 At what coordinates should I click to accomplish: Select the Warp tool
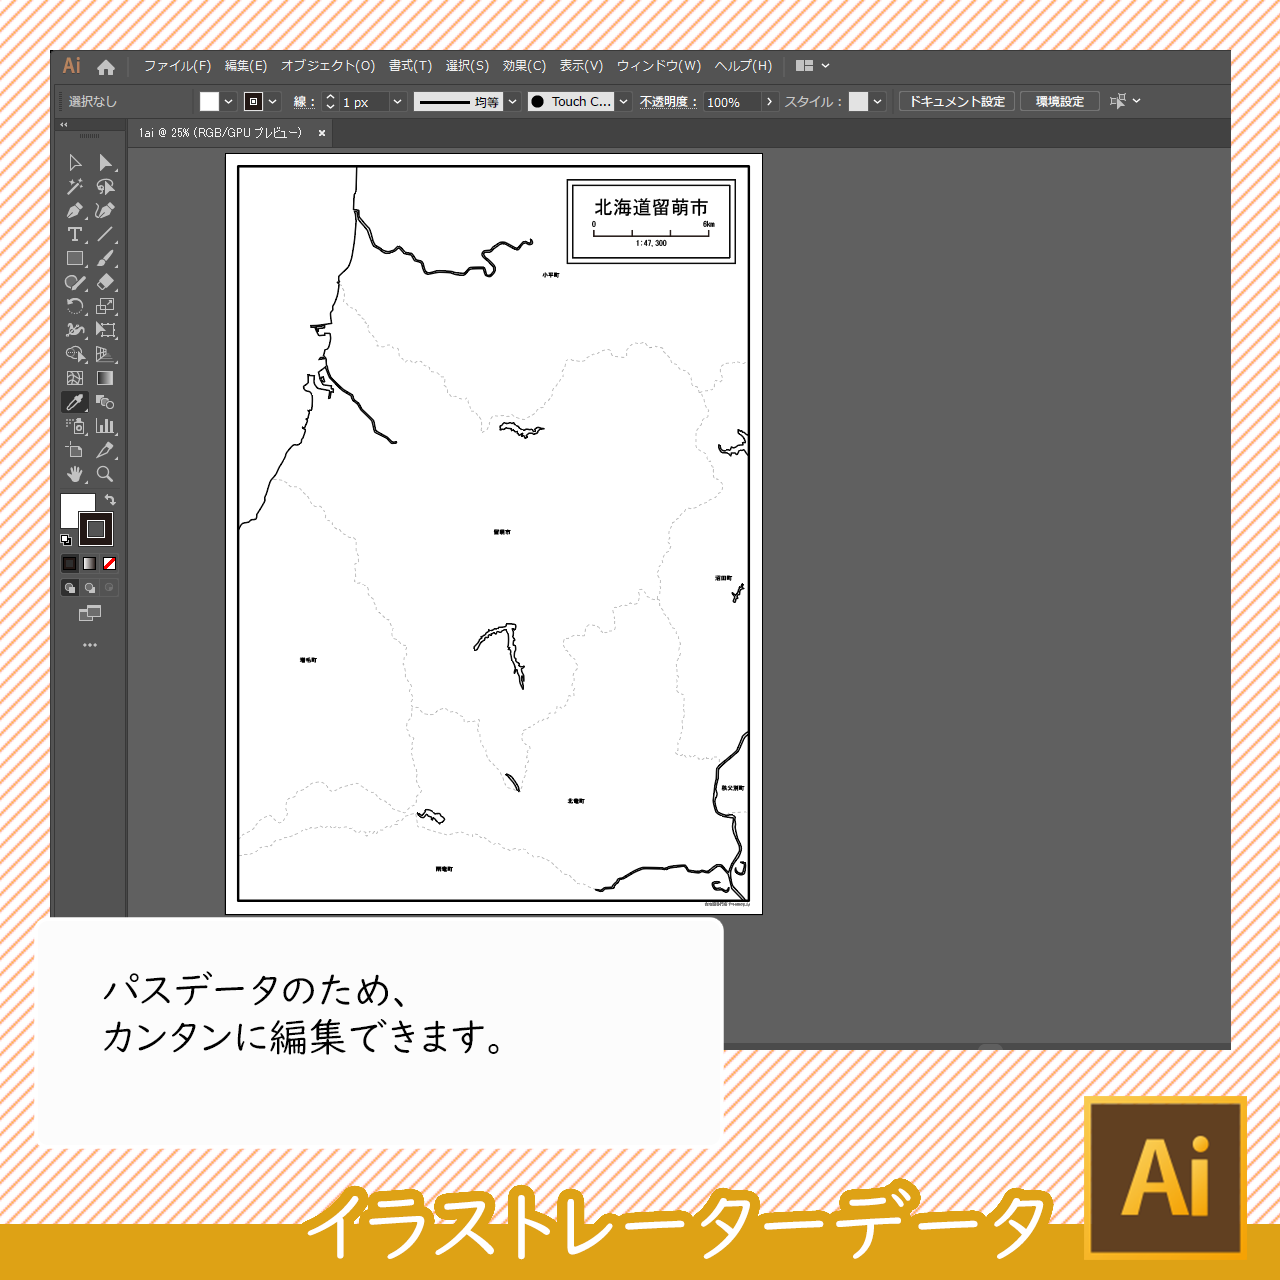pos(75,330)
